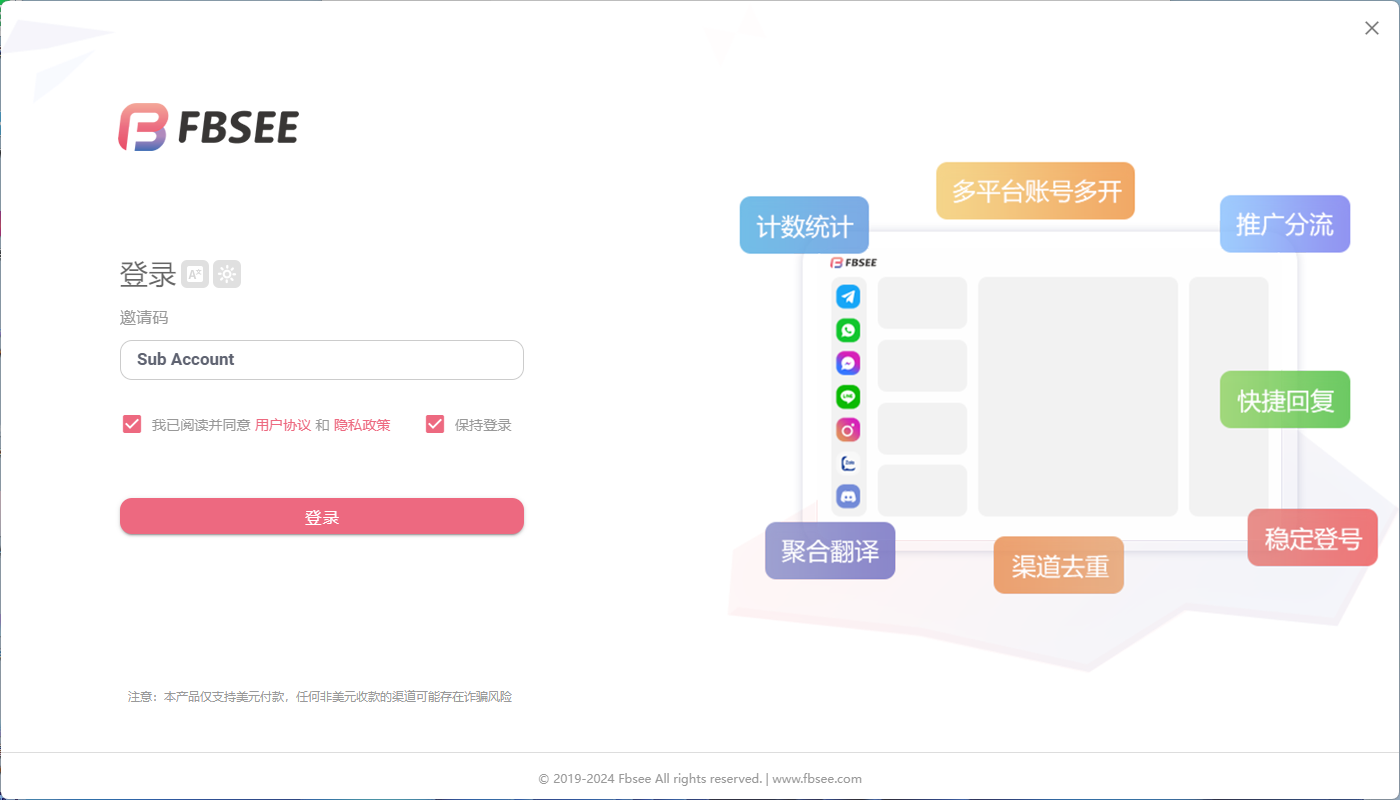
Task: Open the 用户协议 link
Action: pyautogui.click(x=283, y=425)
